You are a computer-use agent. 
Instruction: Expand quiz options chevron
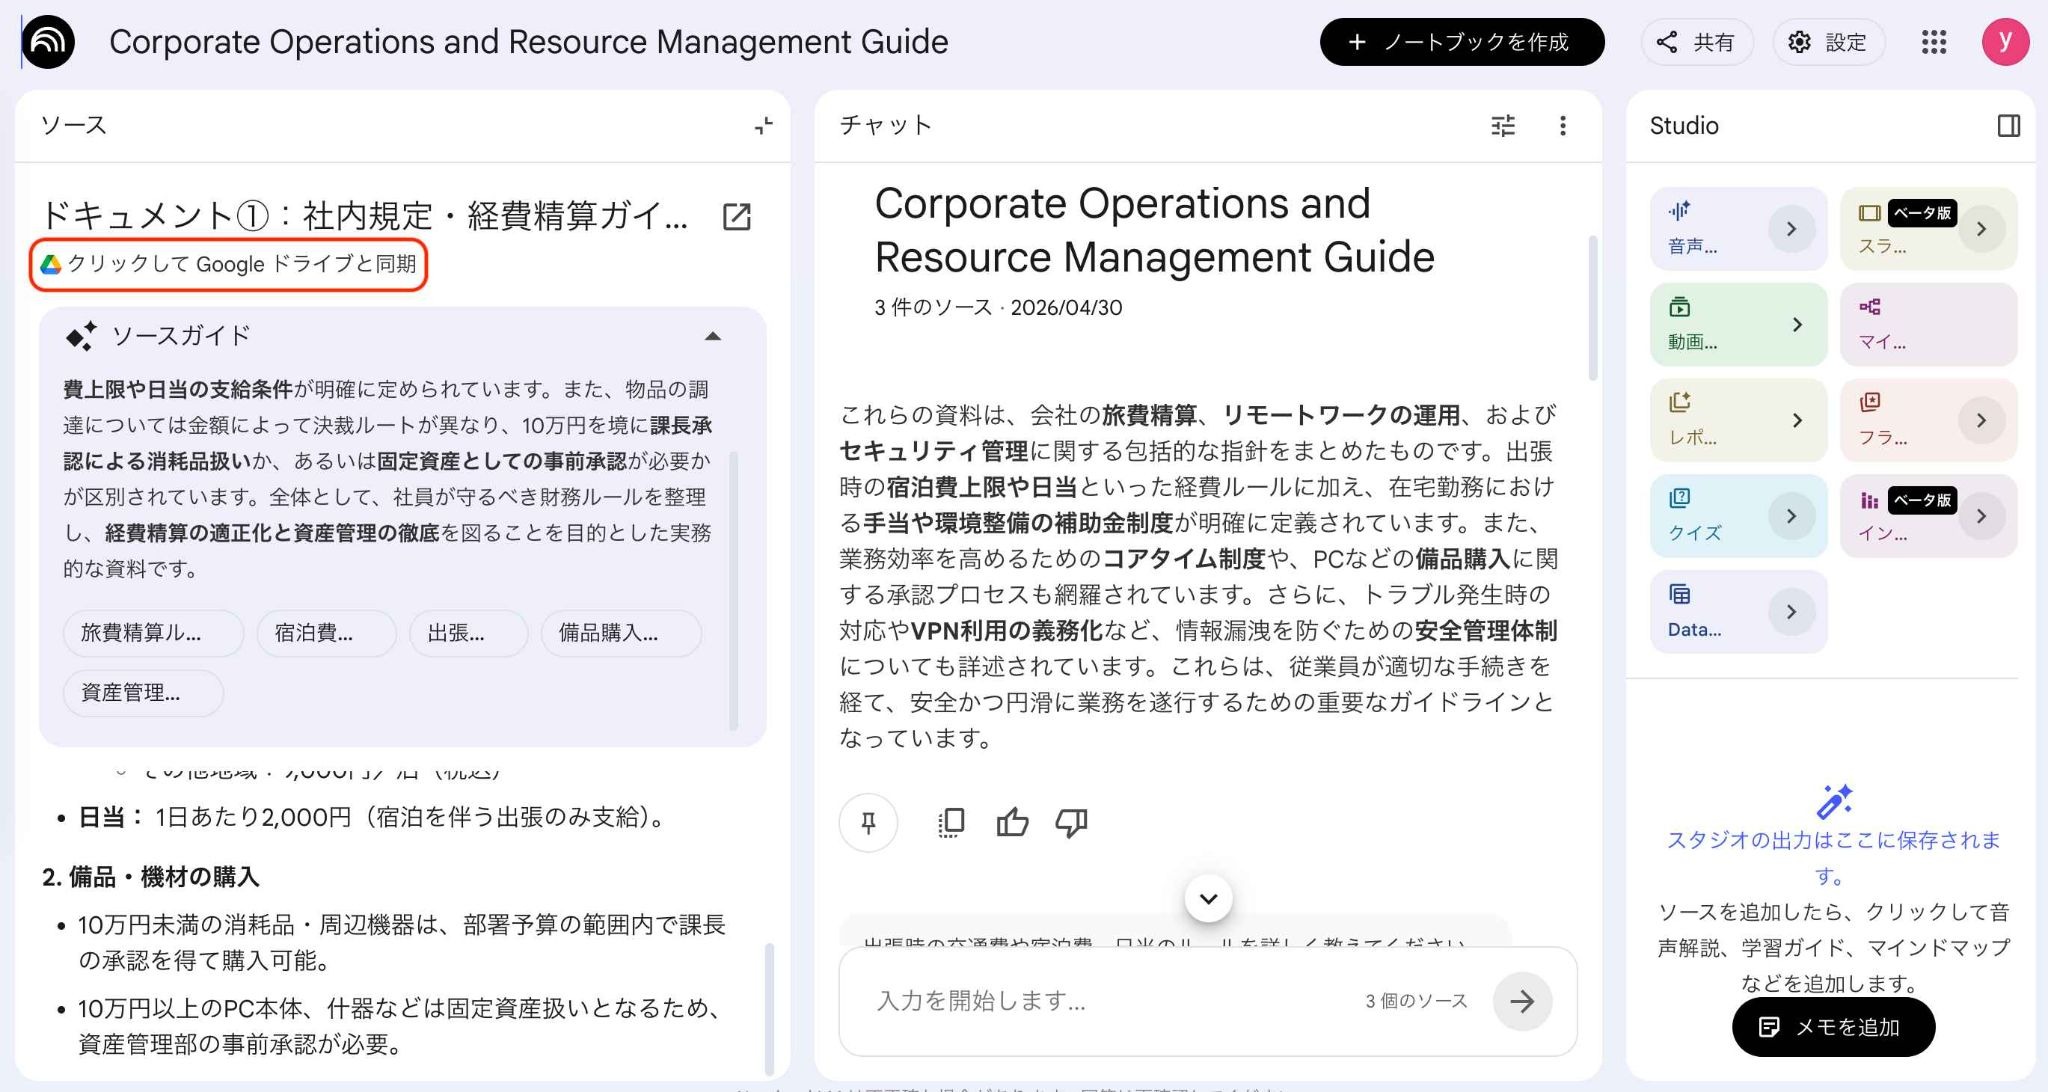coord(1791,516)
